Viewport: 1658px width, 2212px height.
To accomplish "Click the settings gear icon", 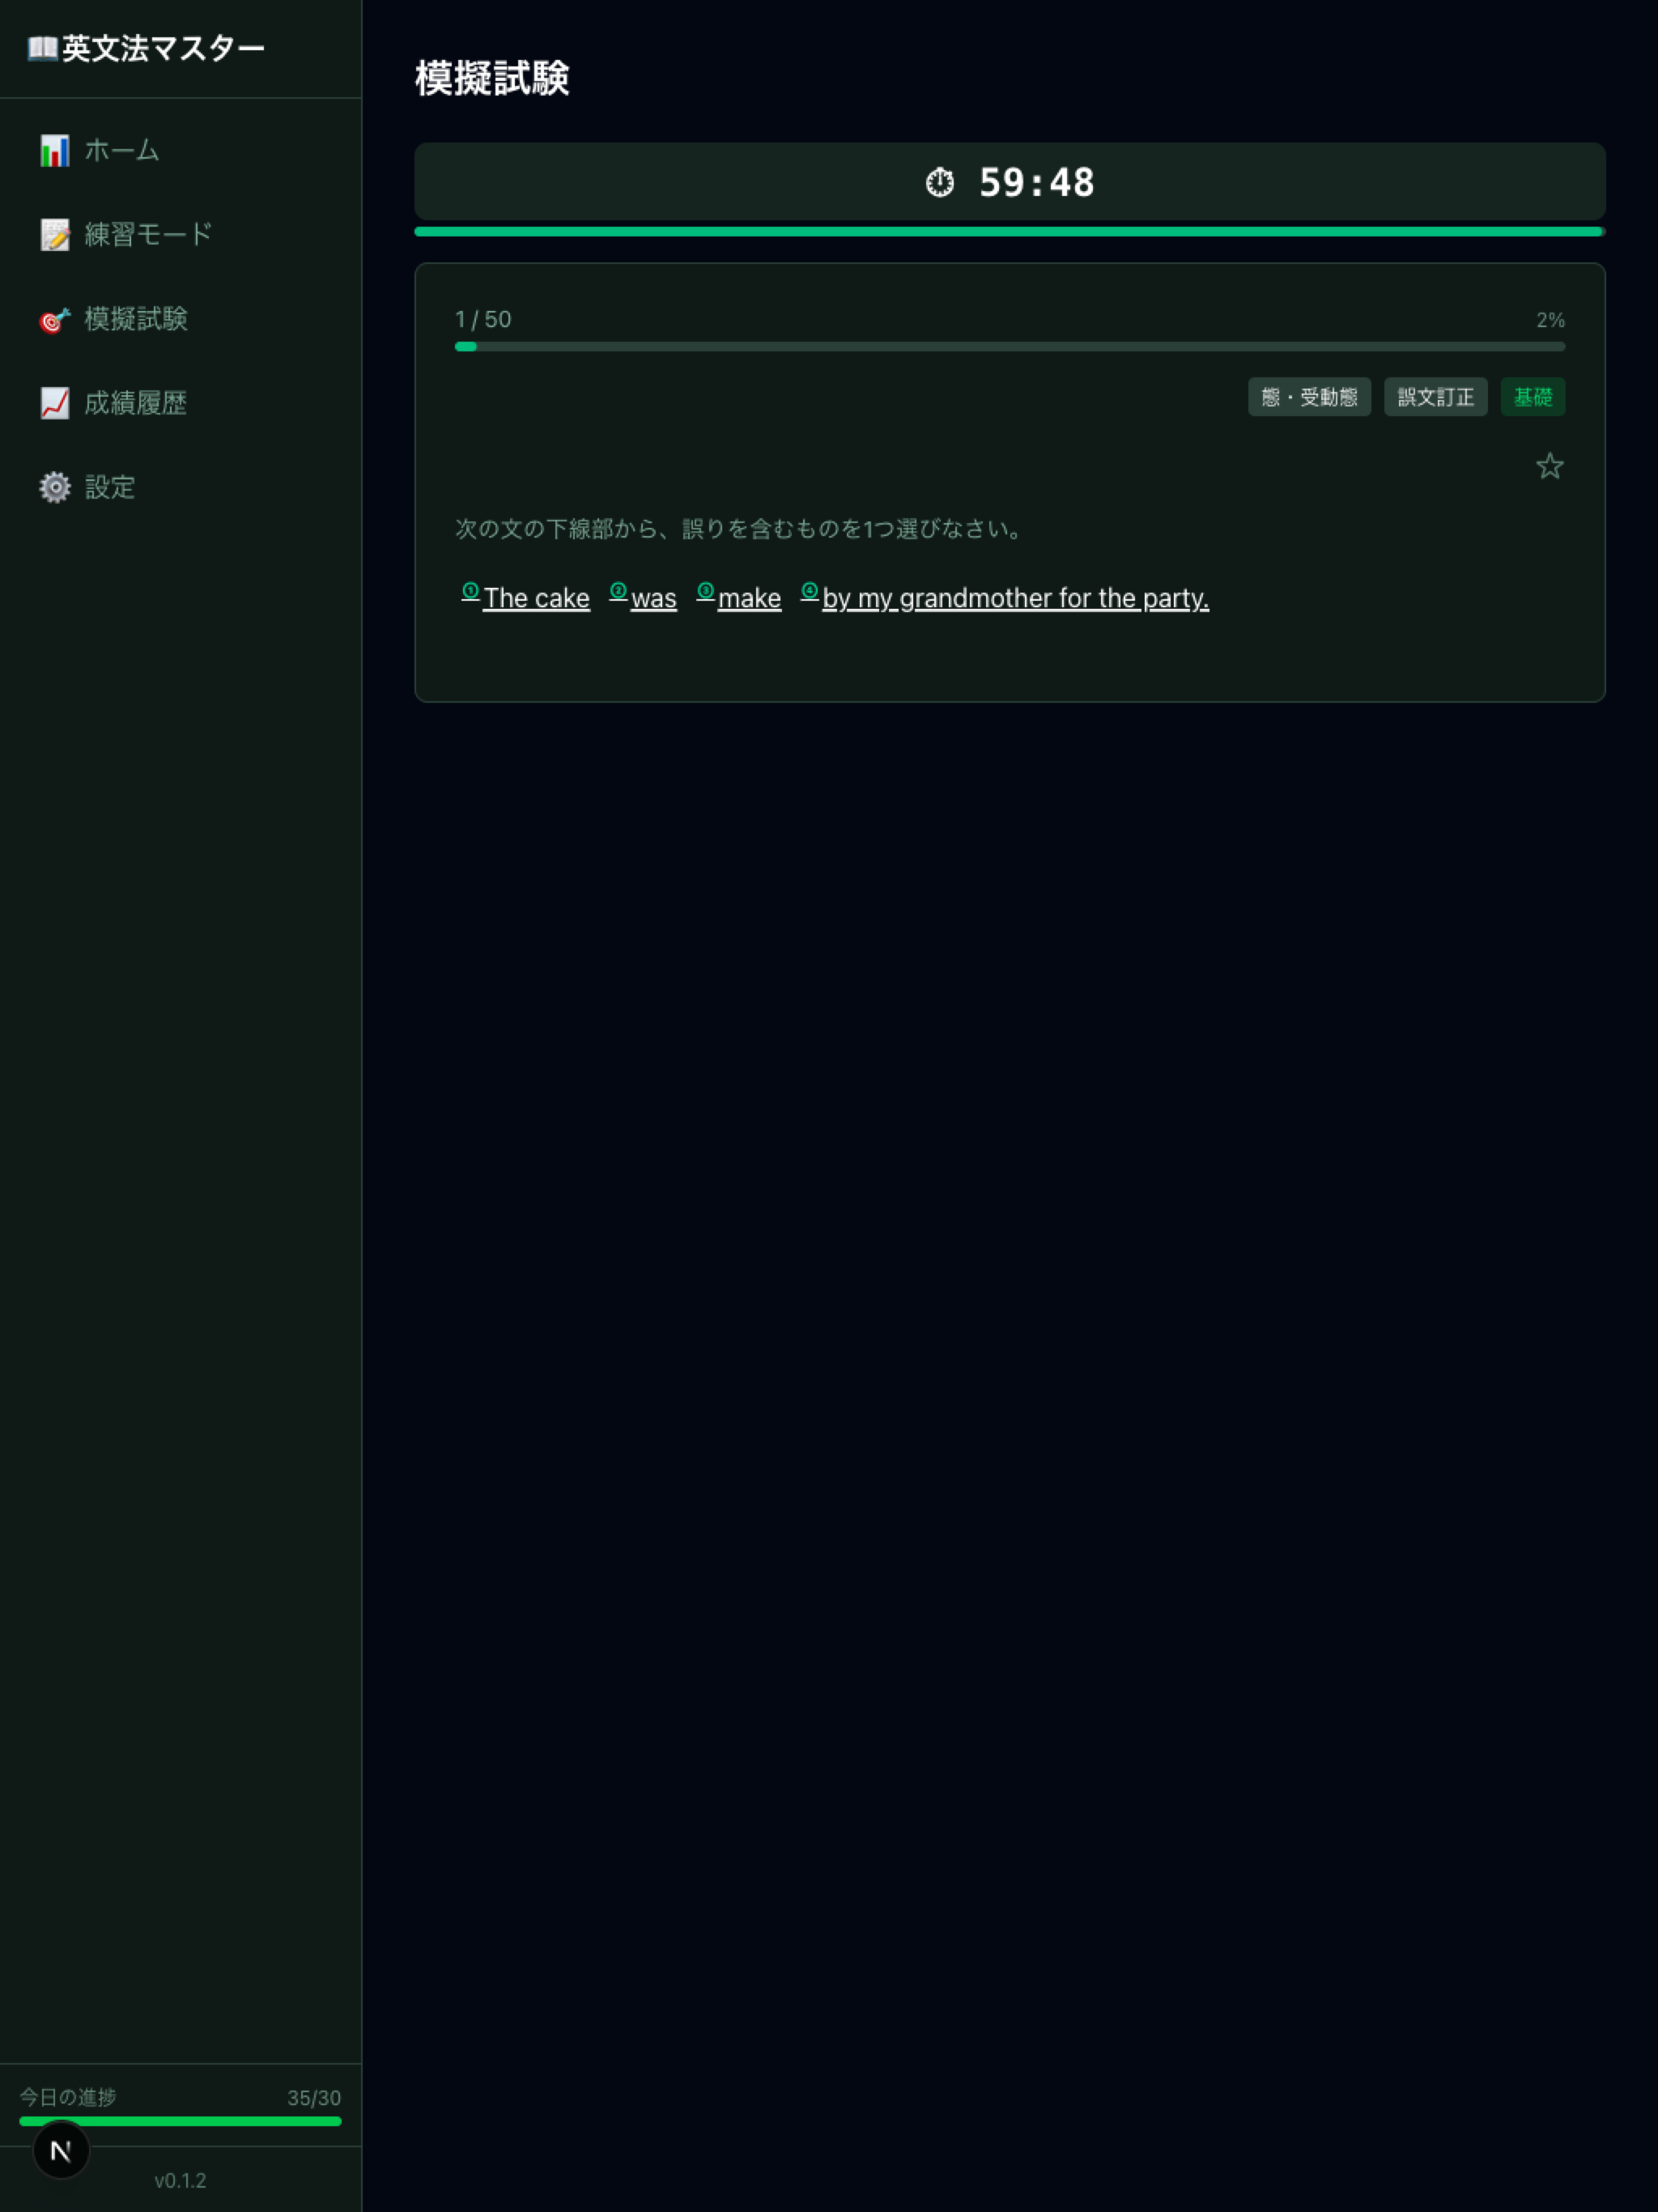I will click(x=55, y=487).
